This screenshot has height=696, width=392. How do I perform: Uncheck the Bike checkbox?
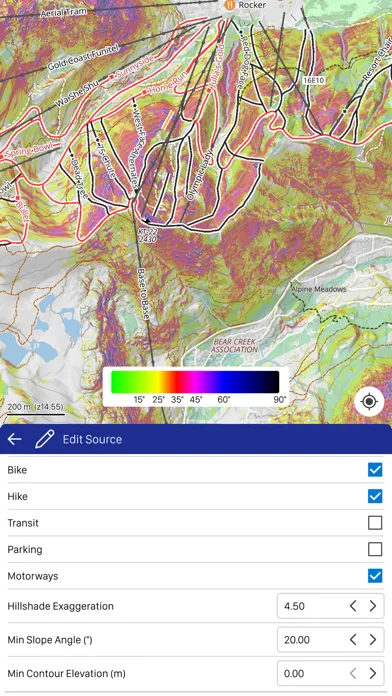[375, 470]
